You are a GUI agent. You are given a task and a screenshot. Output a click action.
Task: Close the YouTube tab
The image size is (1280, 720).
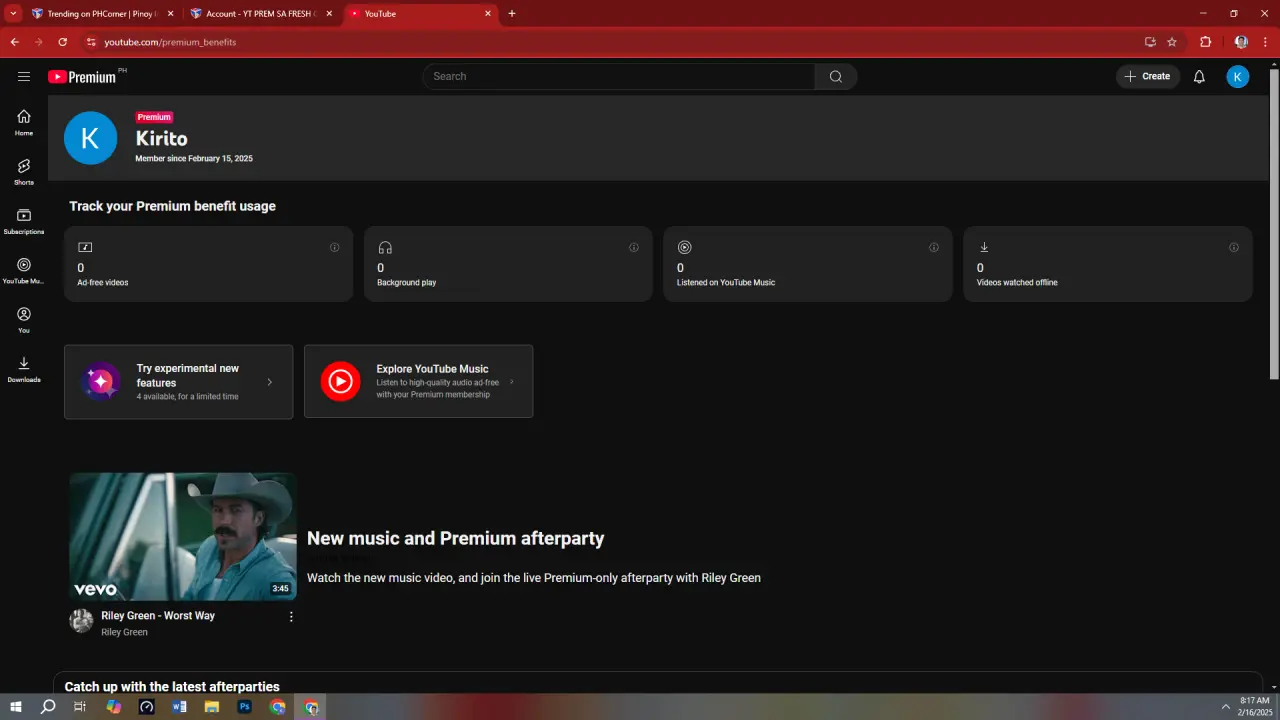(x=488, y=14)
